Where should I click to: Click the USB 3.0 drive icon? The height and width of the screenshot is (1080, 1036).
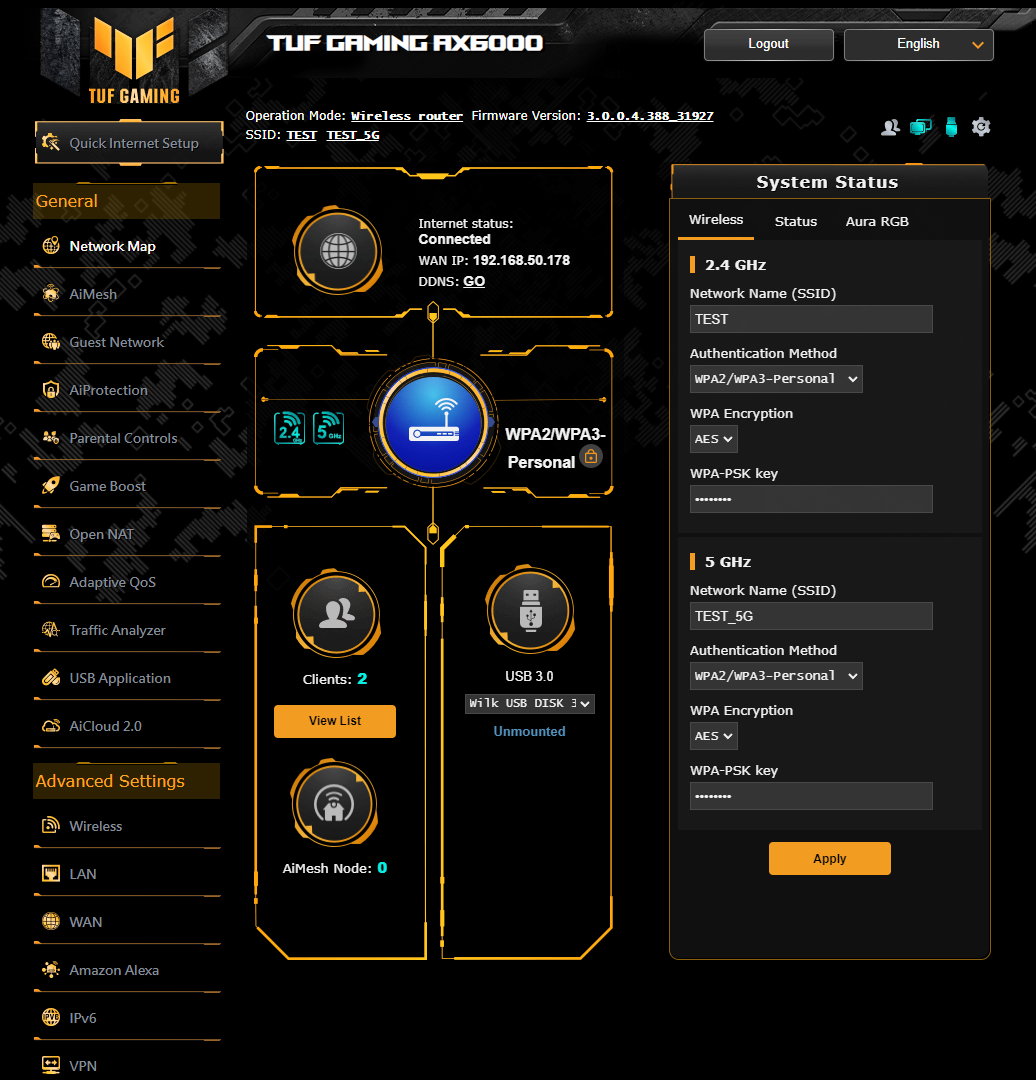(530, 610)
